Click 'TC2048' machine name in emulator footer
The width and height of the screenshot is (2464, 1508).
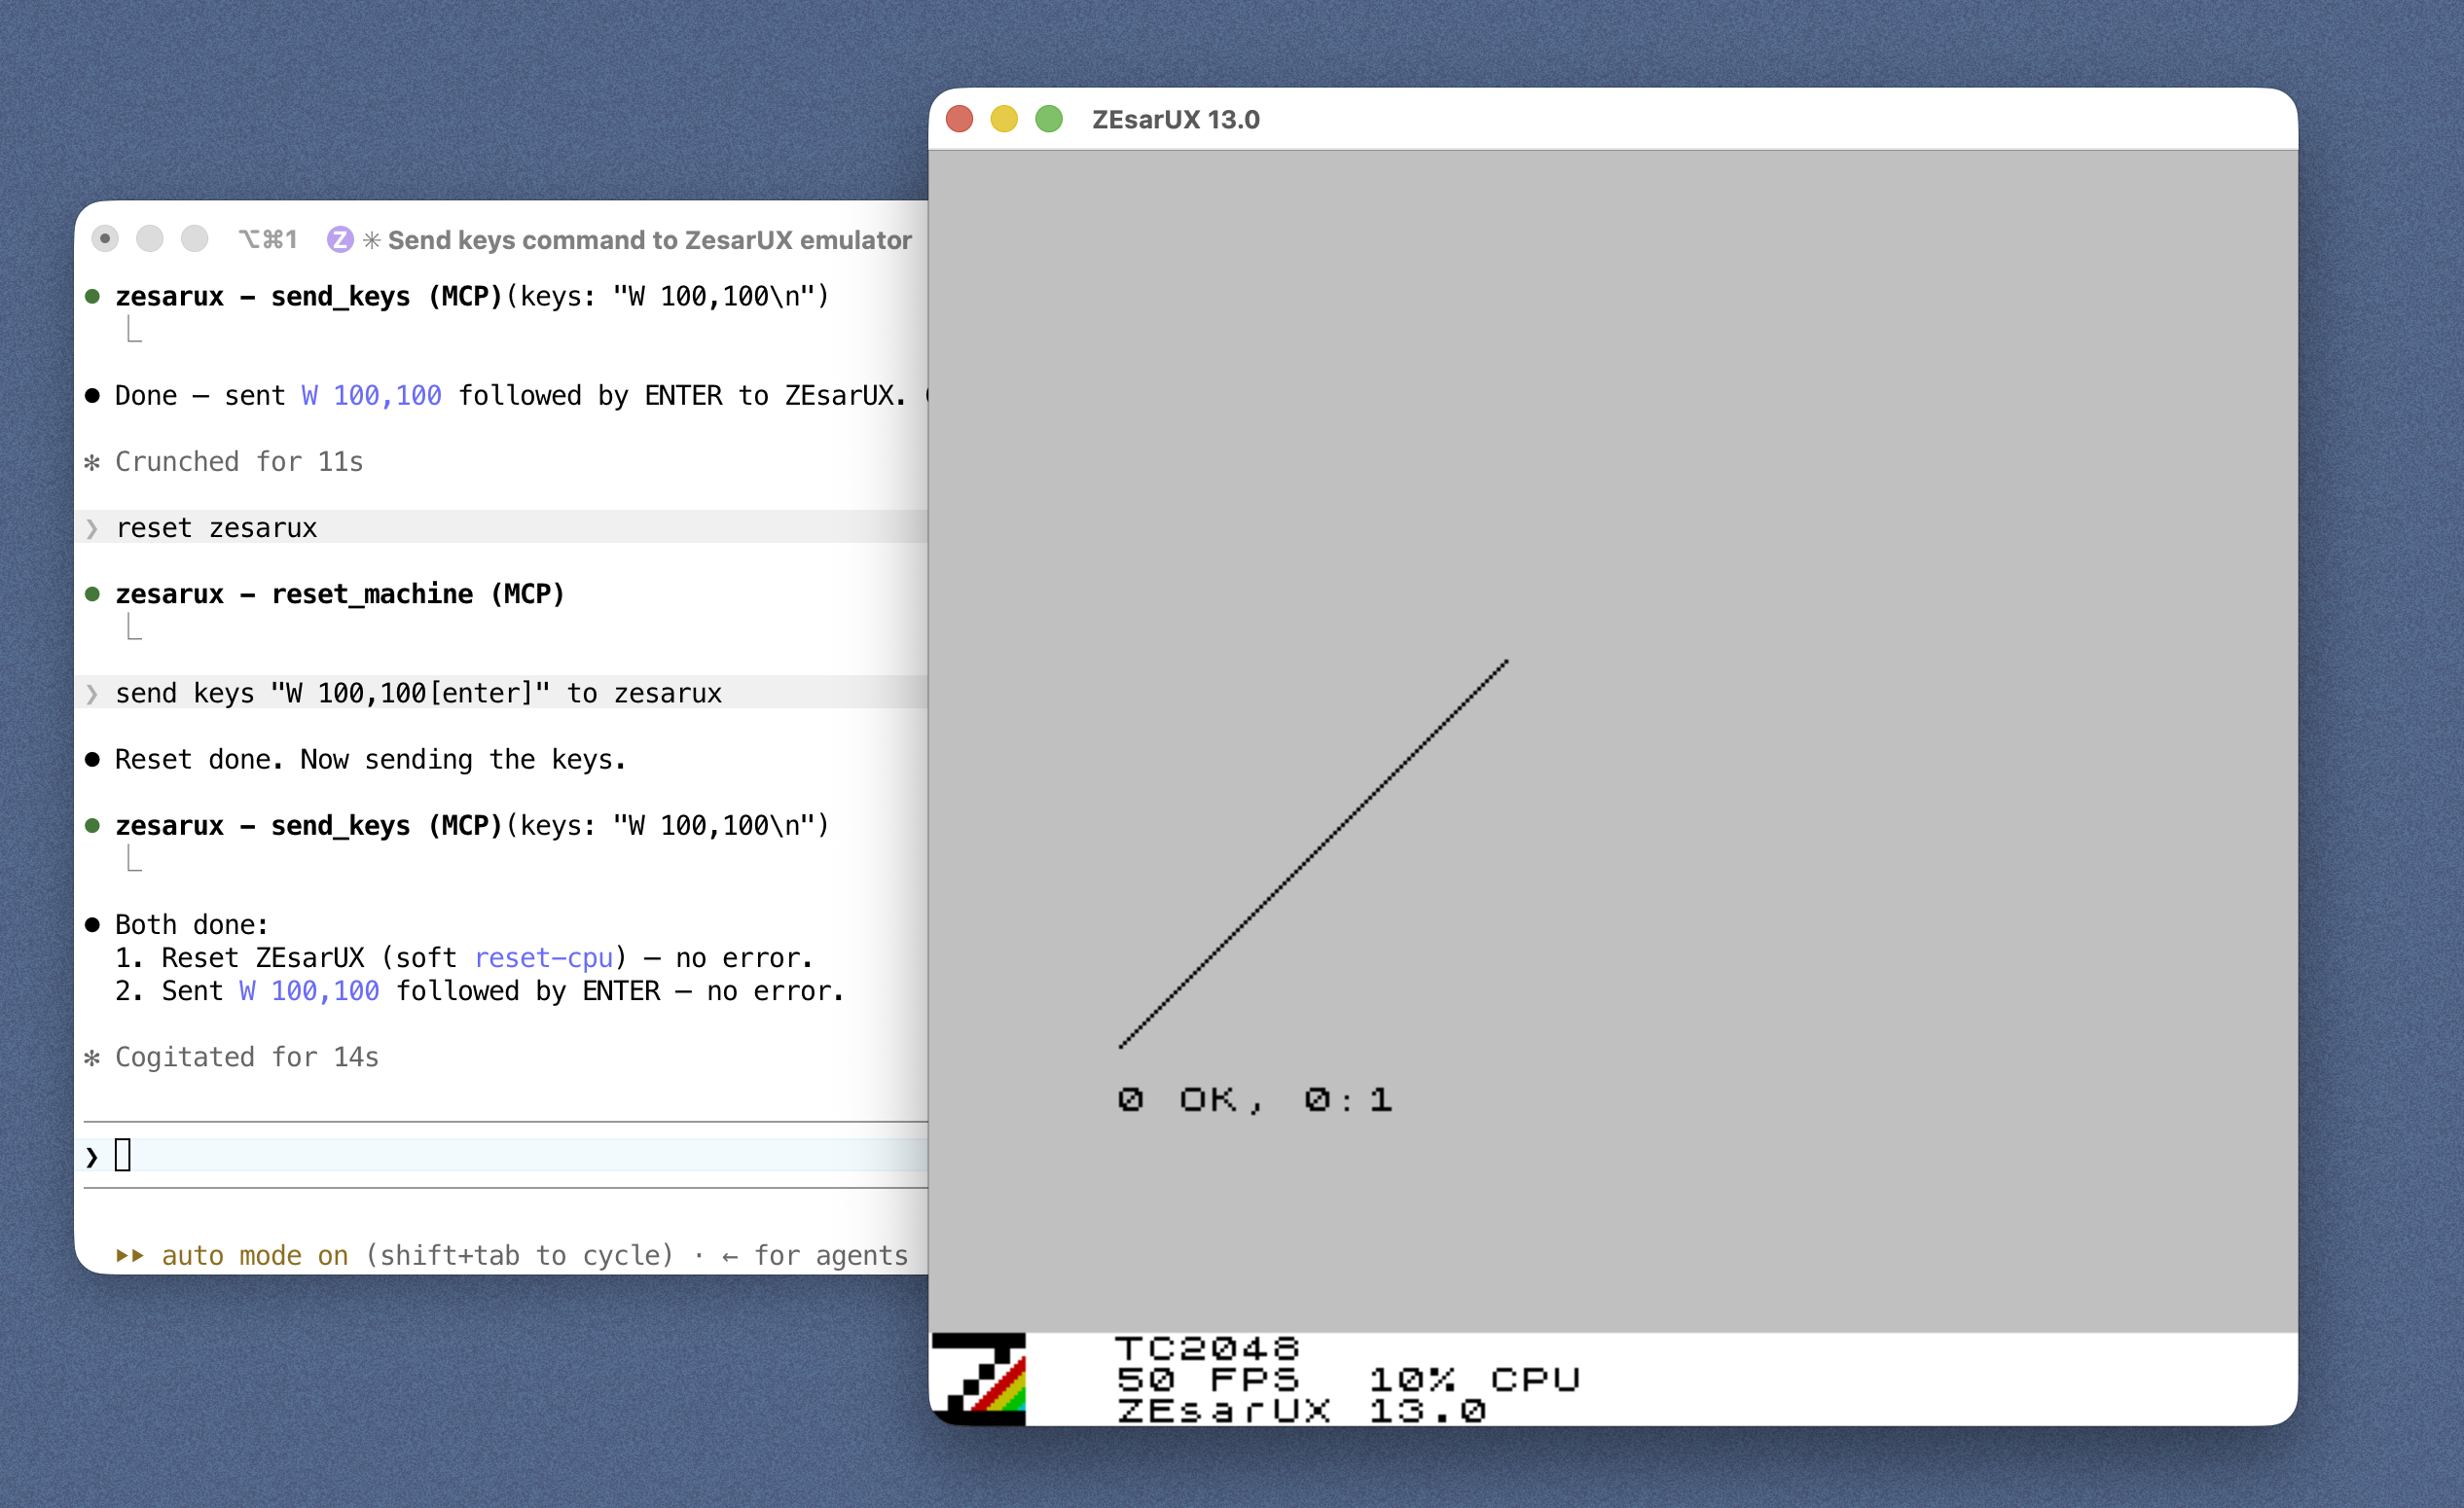point(1208,1349)
